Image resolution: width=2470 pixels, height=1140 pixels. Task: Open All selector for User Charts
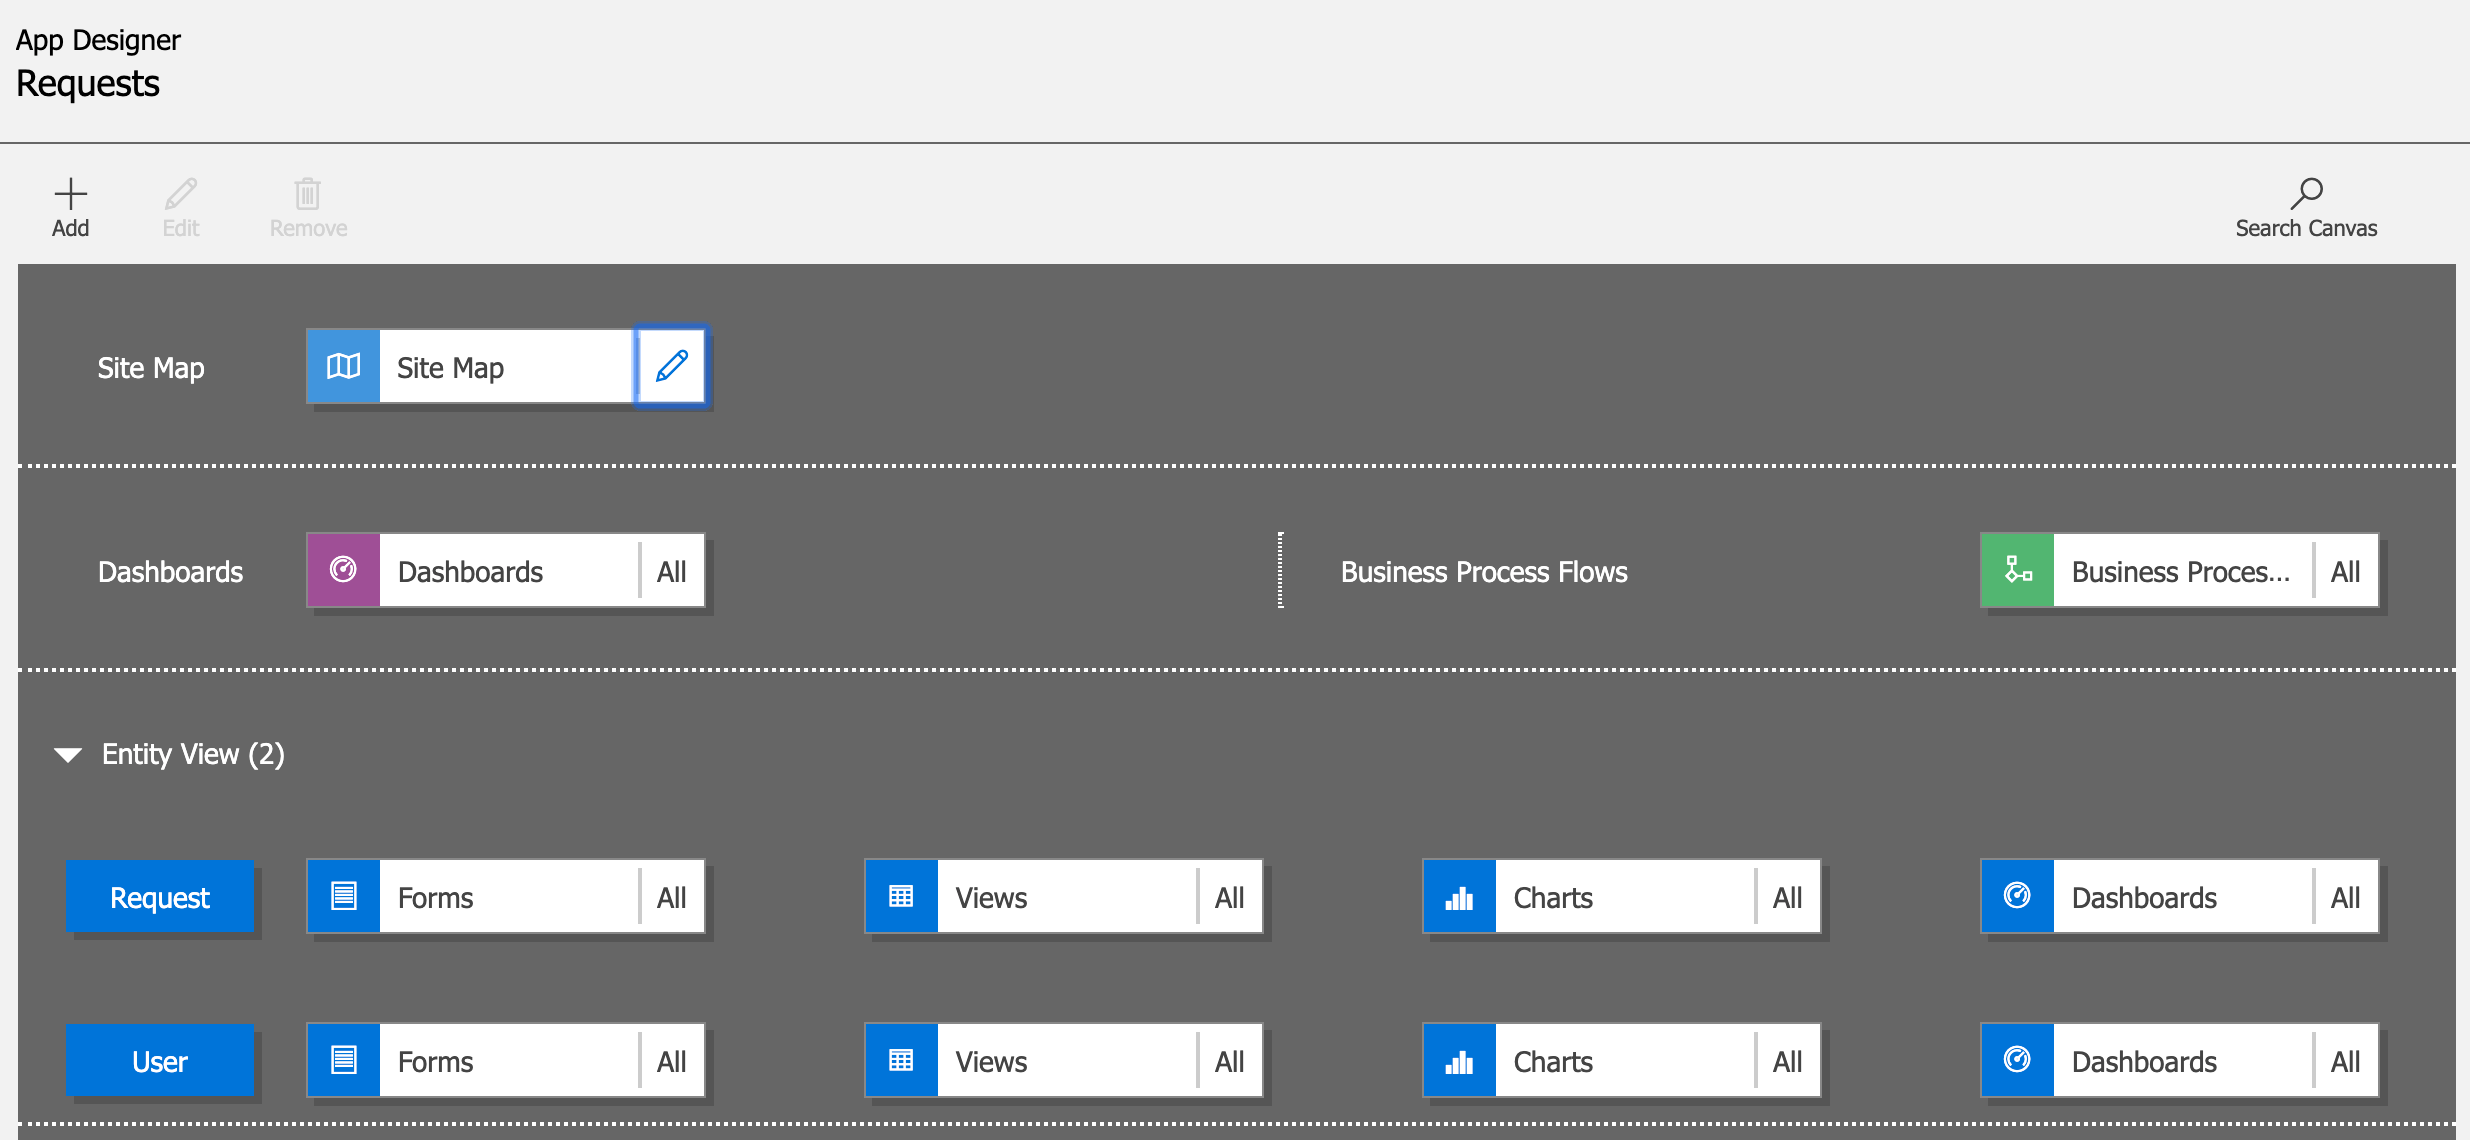1787,1061
